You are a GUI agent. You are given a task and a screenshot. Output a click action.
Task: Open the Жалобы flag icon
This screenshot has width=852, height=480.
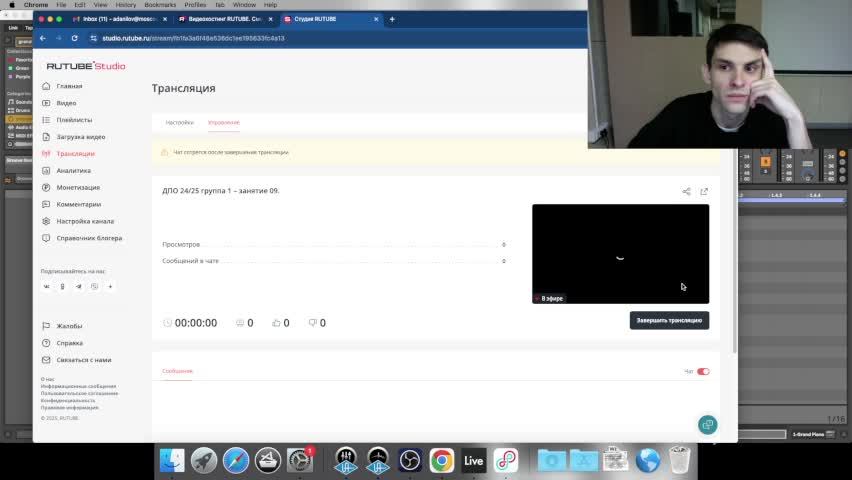[x=46, y=326]
